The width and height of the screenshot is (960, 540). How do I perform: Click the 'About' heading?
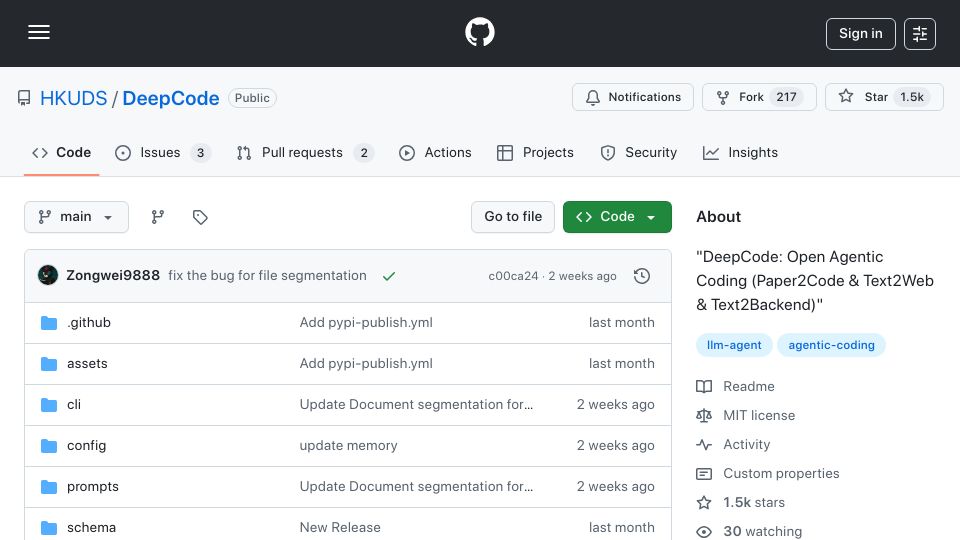coord(718,217)
